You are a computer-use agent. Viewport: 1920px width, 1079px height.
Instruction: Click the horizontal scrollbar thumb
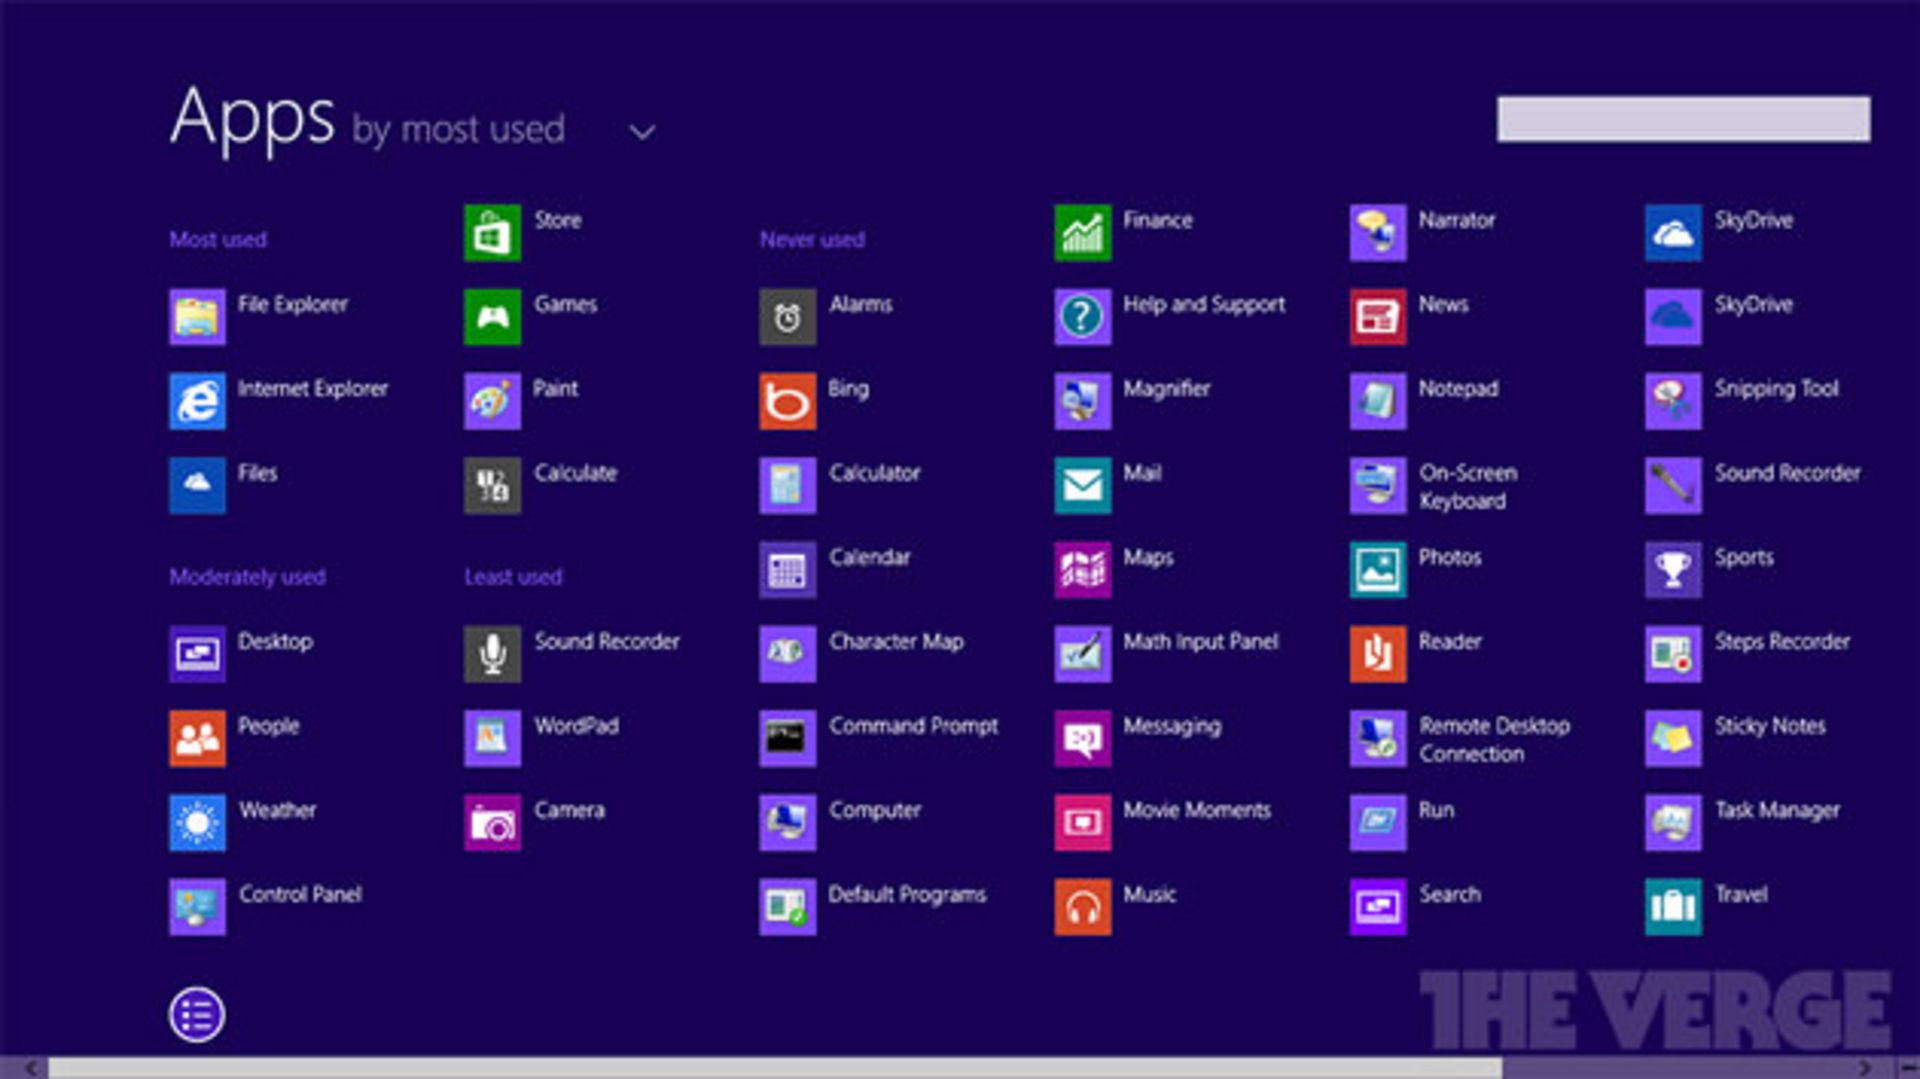775,1068
